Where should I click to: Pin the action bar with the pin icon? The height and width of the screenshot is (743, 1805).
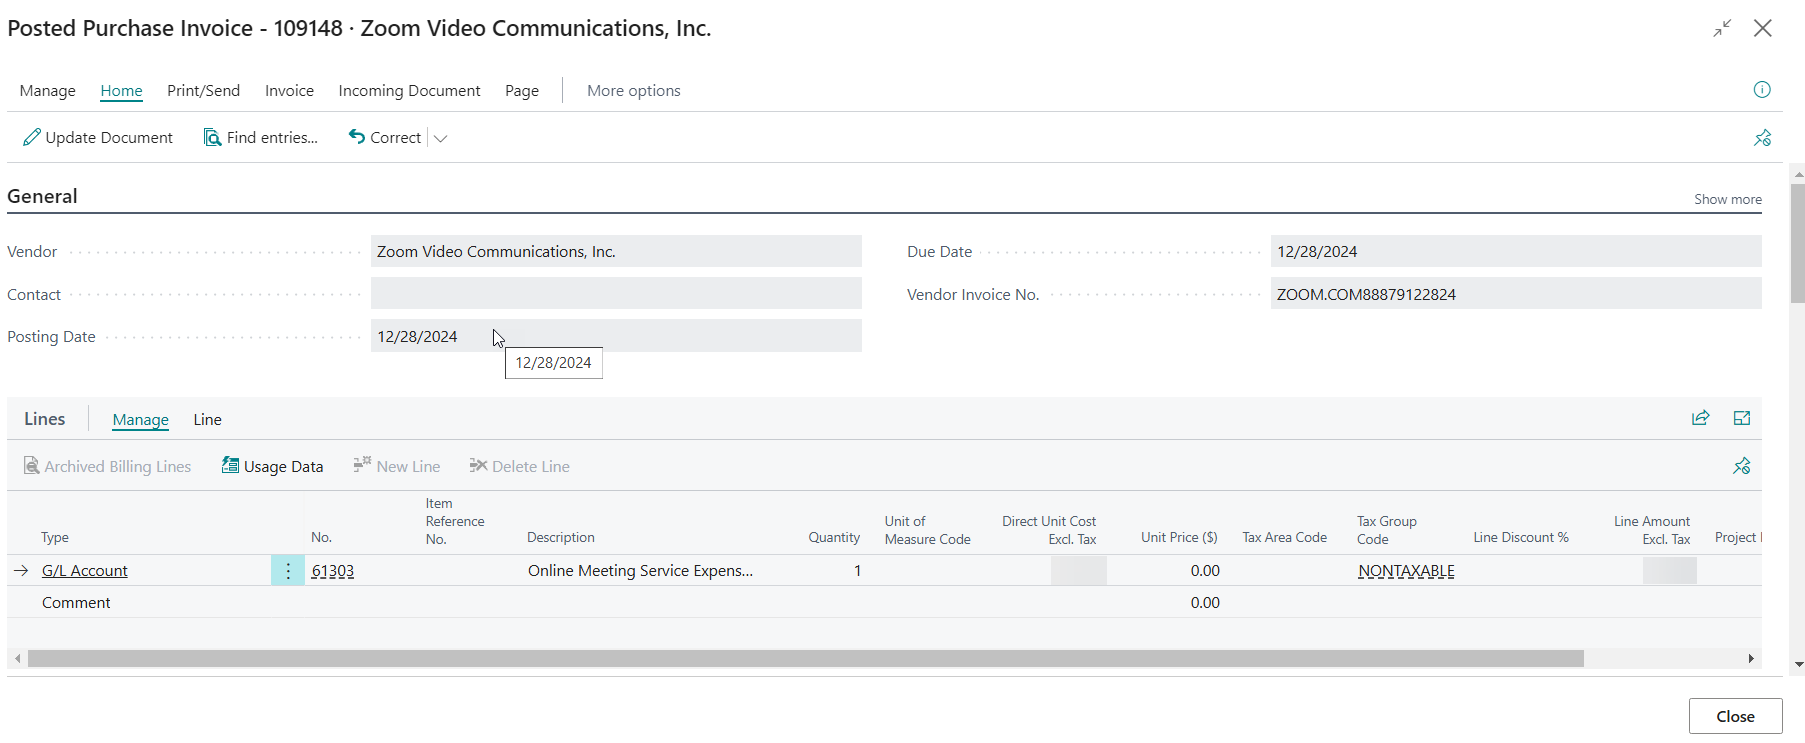(x=1762, y=138)
